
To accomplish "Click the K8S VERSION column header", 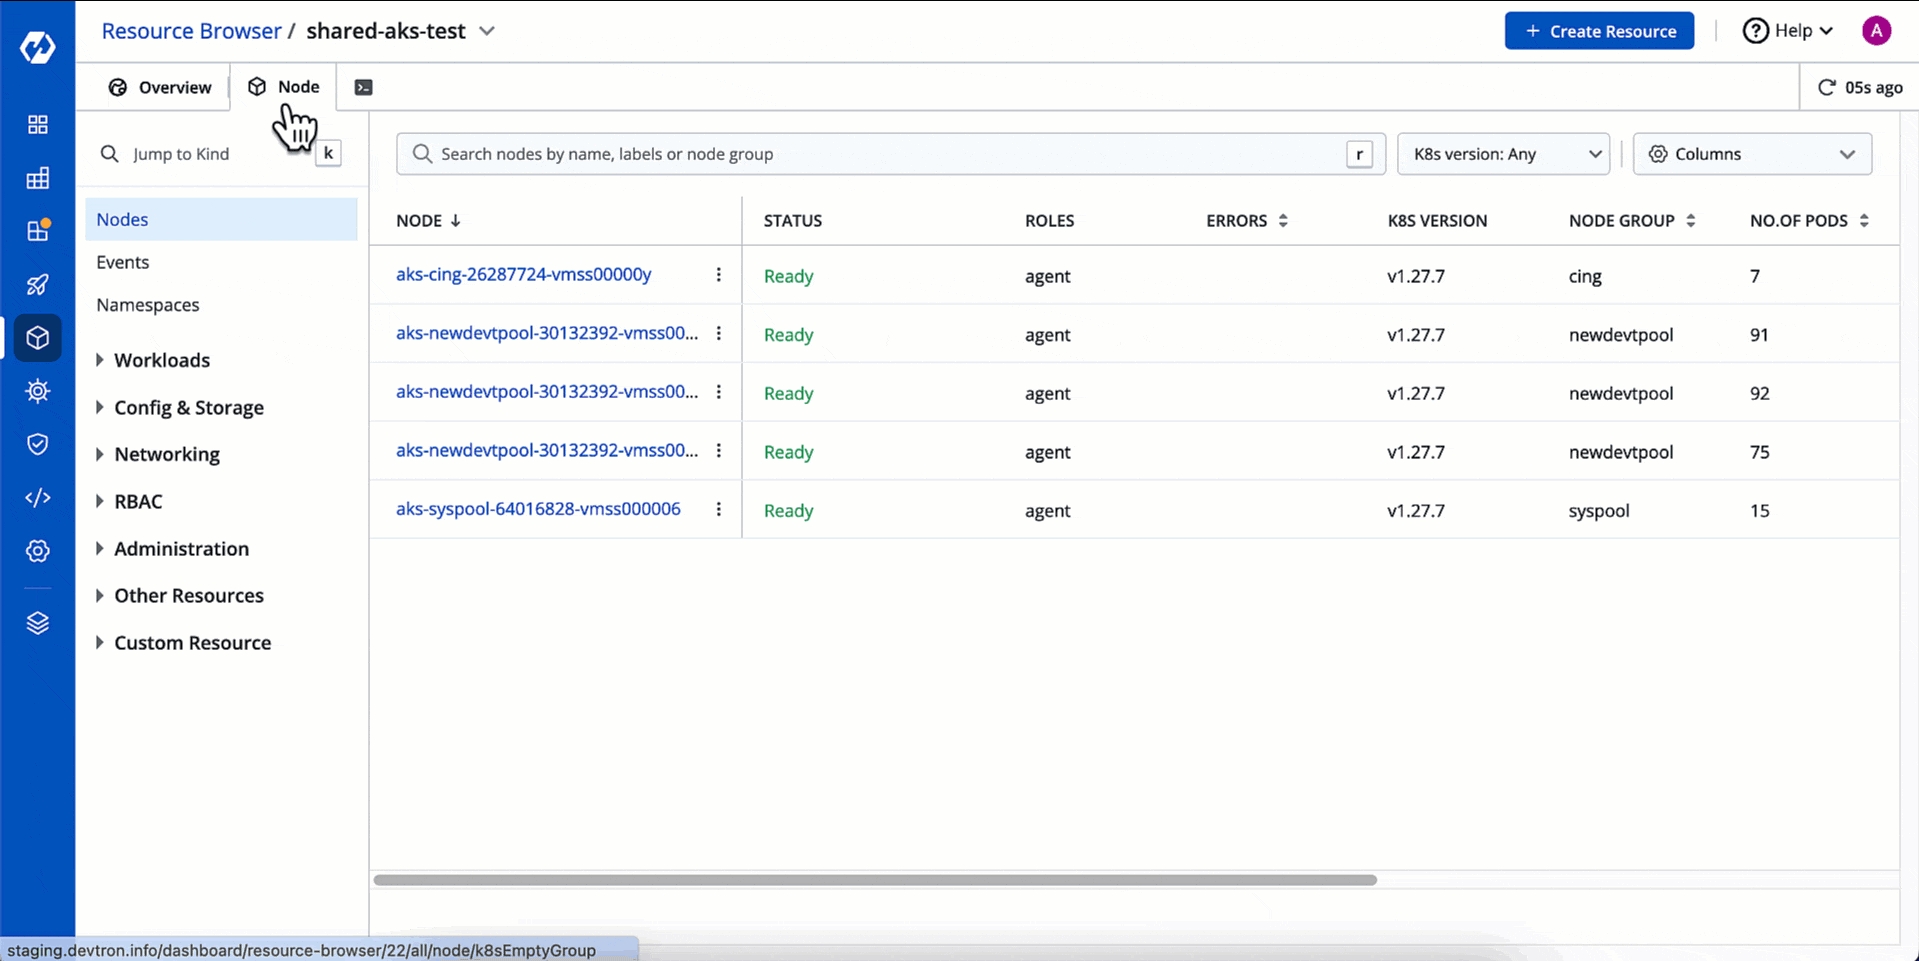I will pos(1437,221).
